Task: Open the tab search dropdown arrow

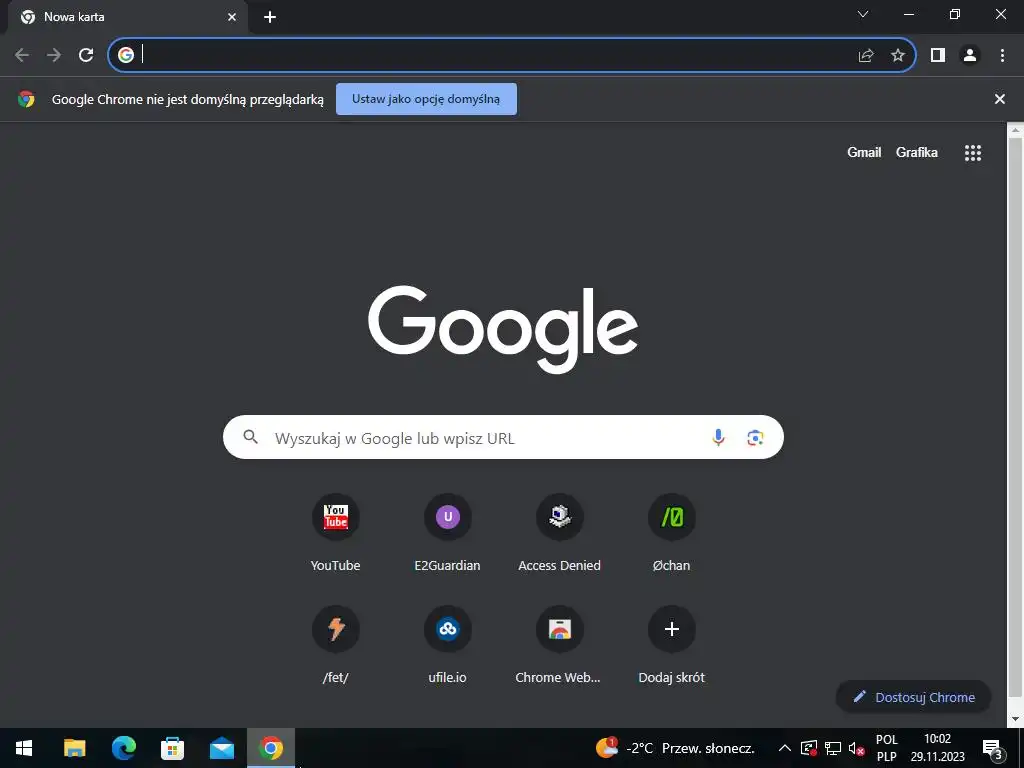Action: (x=863, y=14)
